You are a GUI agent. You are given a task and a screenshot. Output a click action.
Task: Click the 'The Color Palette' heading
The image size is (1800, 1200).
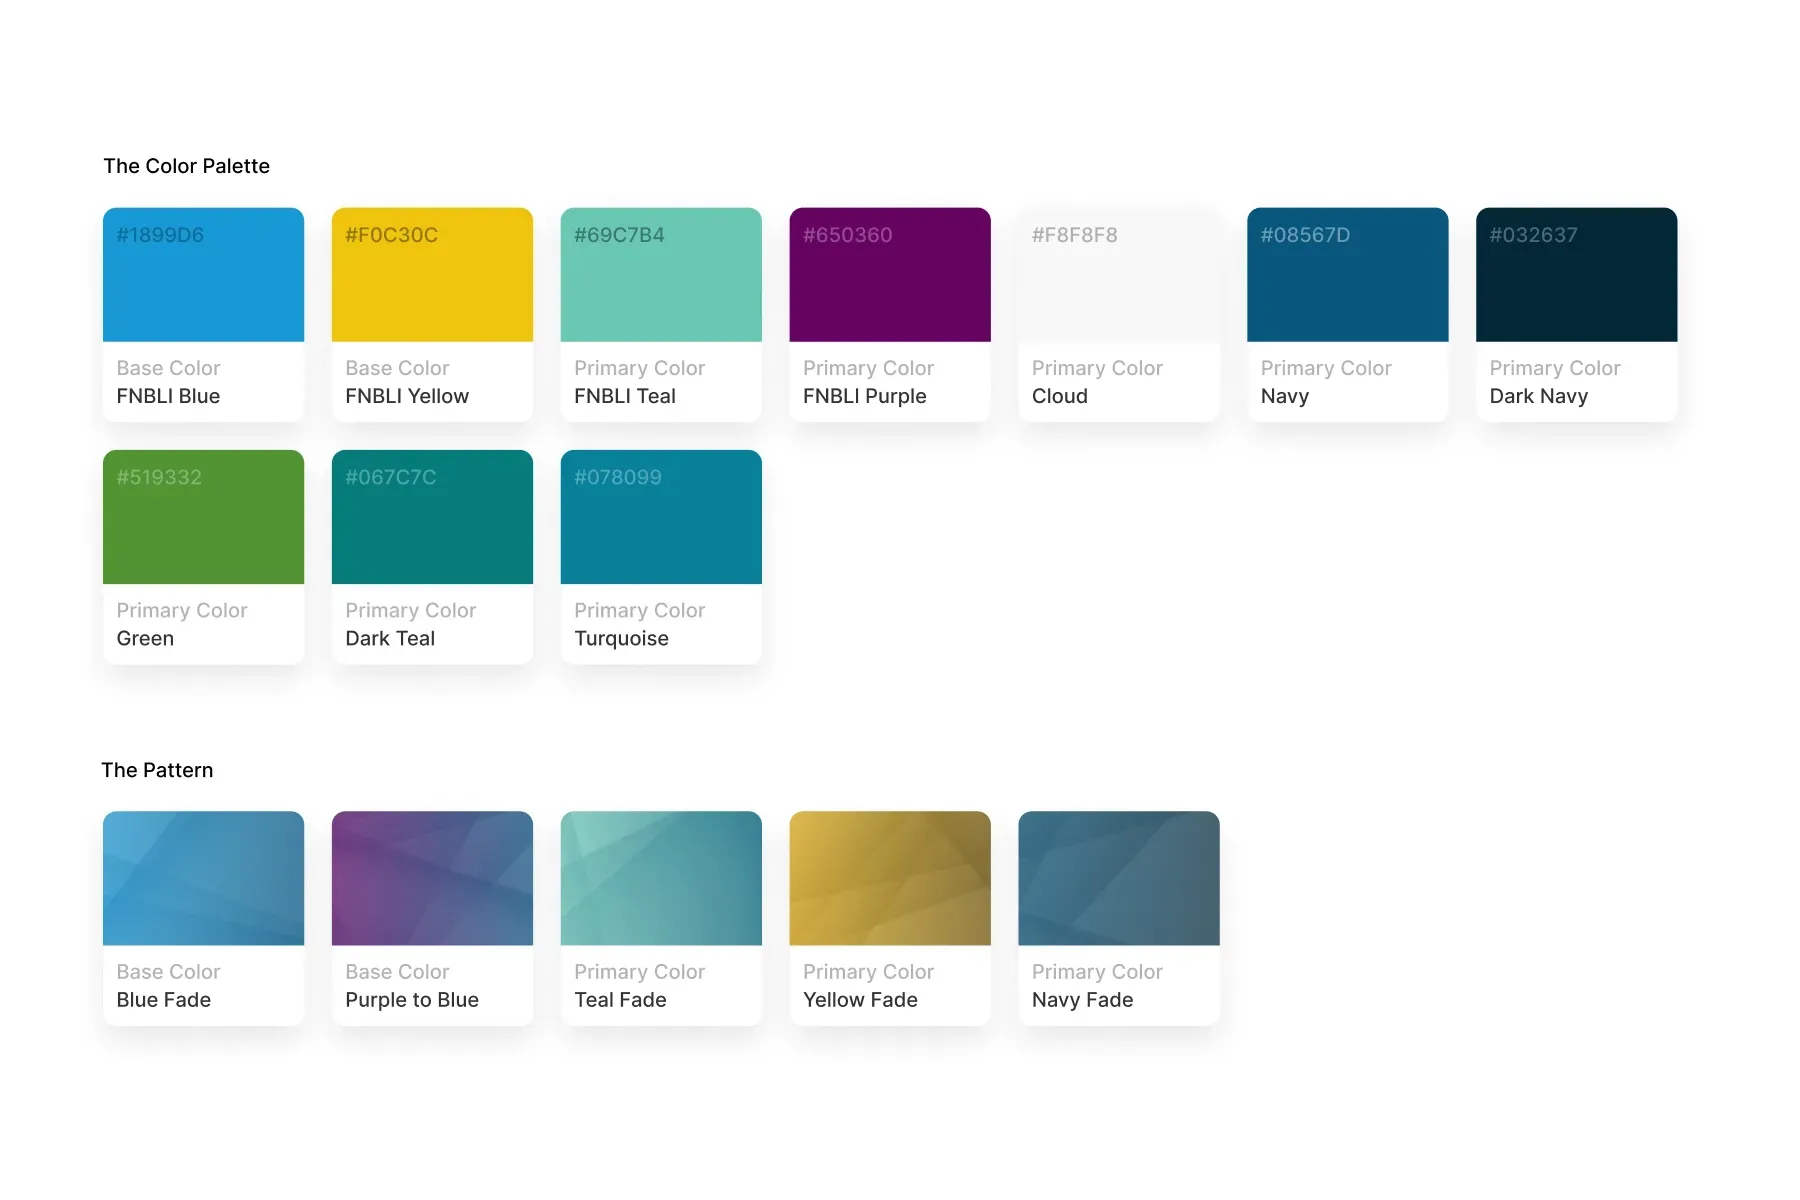187,166
